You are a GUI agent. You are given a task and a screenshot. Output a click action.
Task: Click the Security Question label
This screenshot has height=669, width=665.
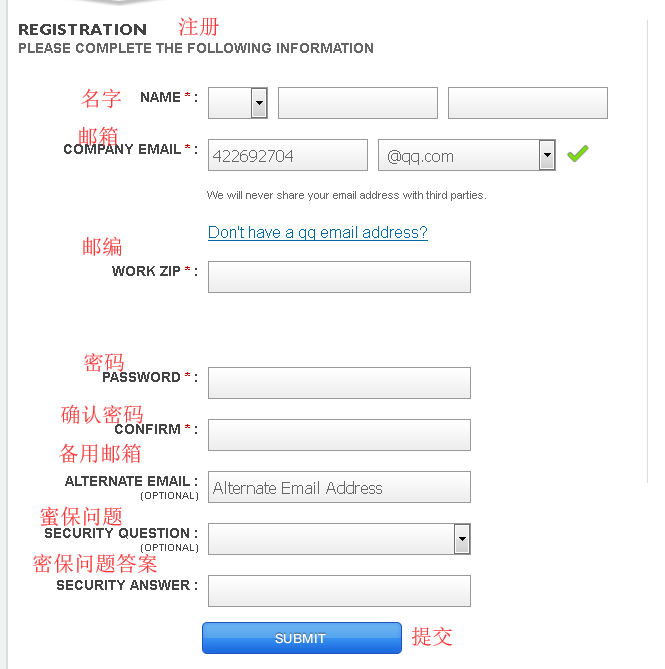coord(121,534)
